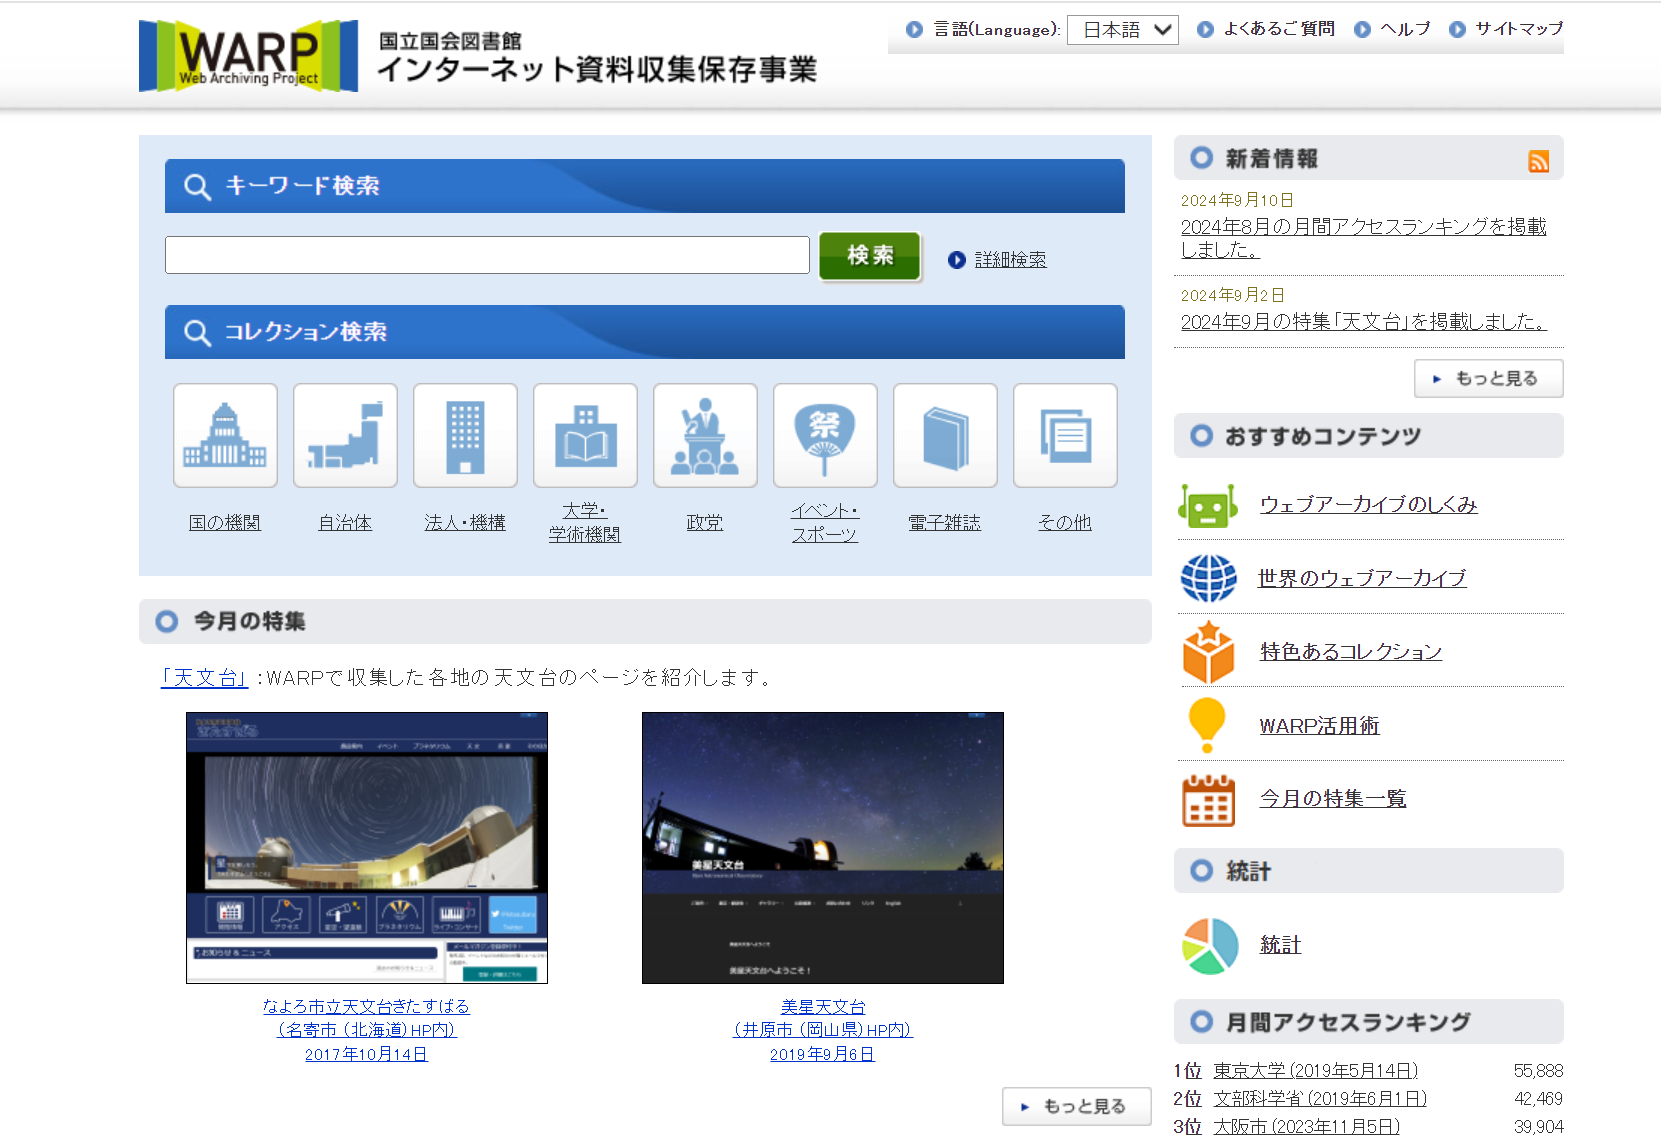Image resolution: width=1661 pixels, height=1140 pixels.
Task: Click the WARP Web Archiving Project logo
Action: click(248, 56)
